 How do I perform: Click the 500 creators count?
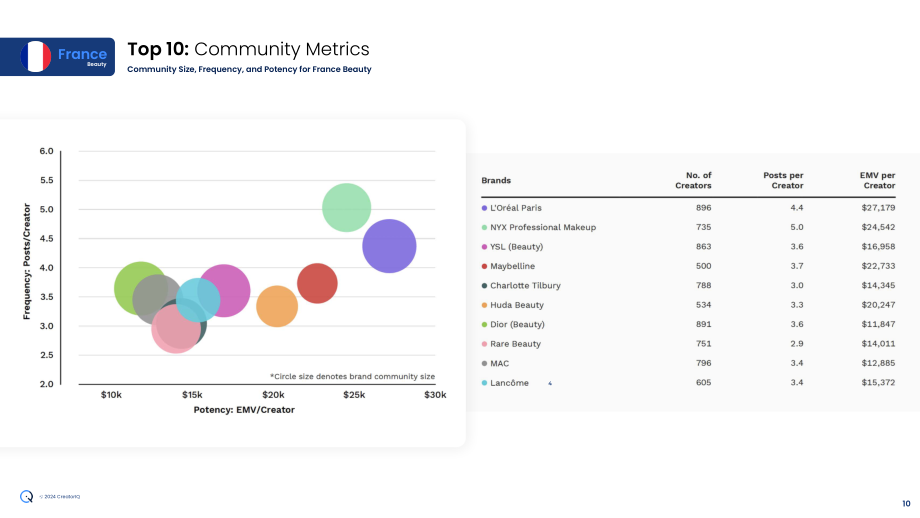click(703, 266)
